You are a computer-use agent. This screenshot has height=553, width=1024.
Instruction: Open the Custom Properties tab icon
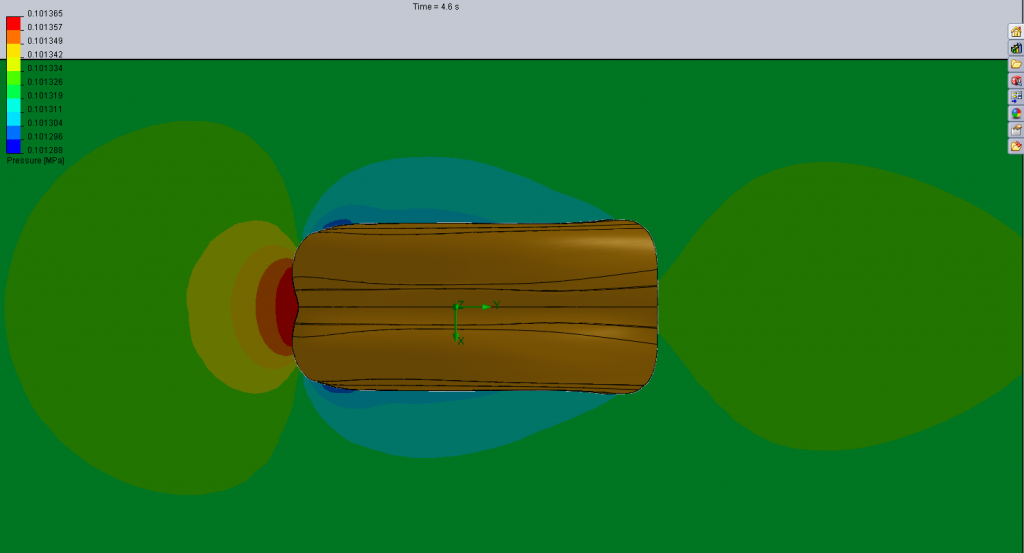point(1016,130)
